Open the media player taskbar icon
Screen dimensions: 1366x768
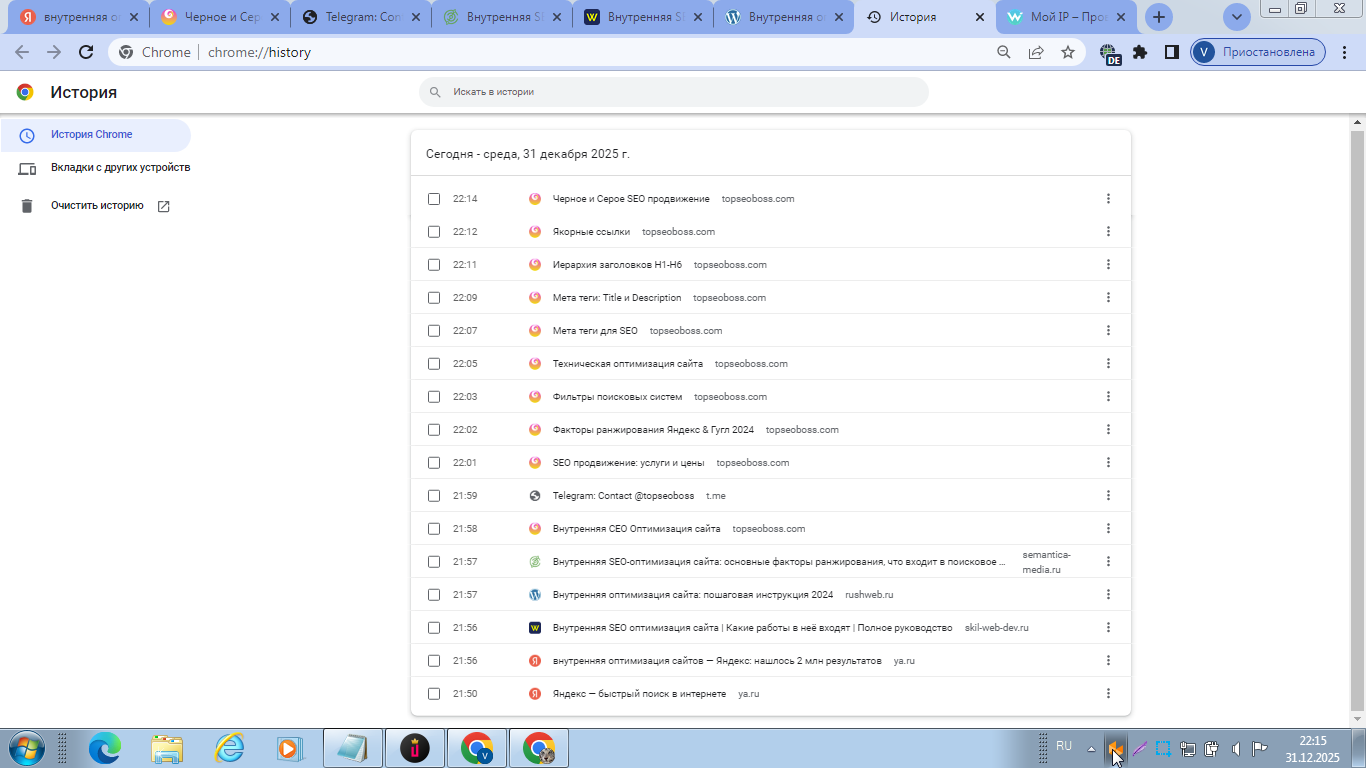pyautogui.click(x=289, y=748)
